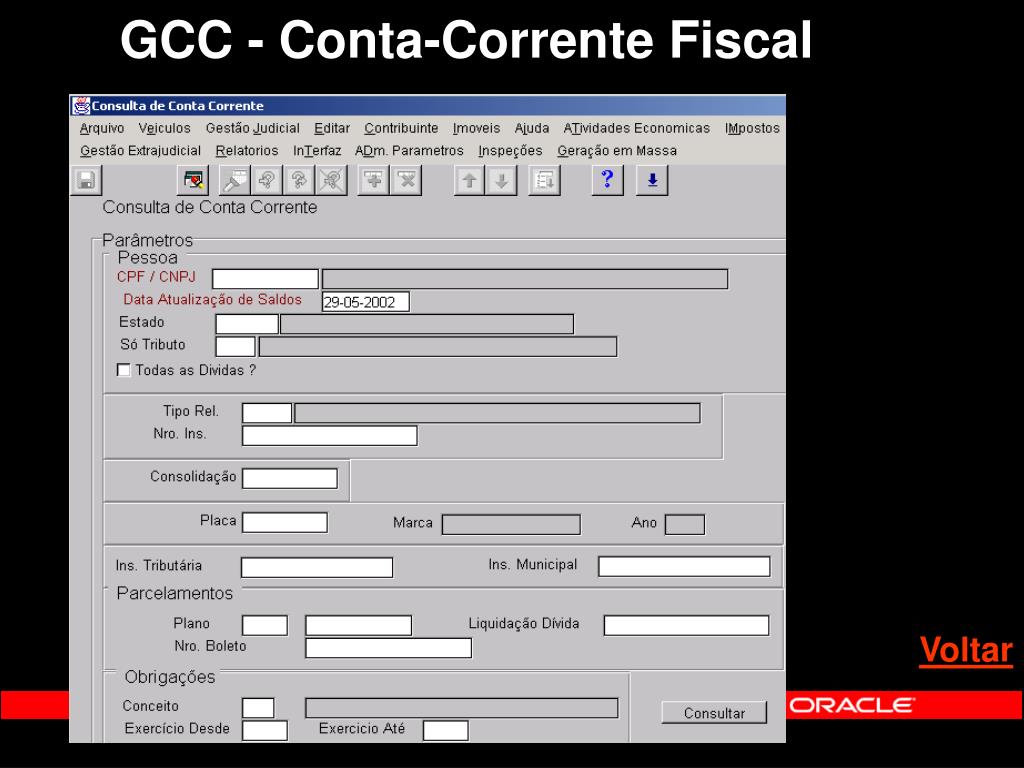Open the Veiculos menu

point(165,129)
